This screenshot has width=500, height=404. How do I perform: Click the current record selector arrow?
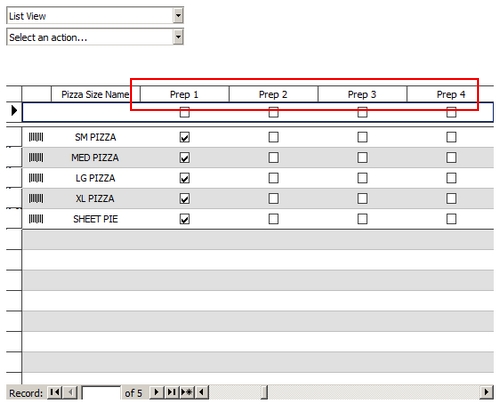pyautogui.click(x=14, y=111)
